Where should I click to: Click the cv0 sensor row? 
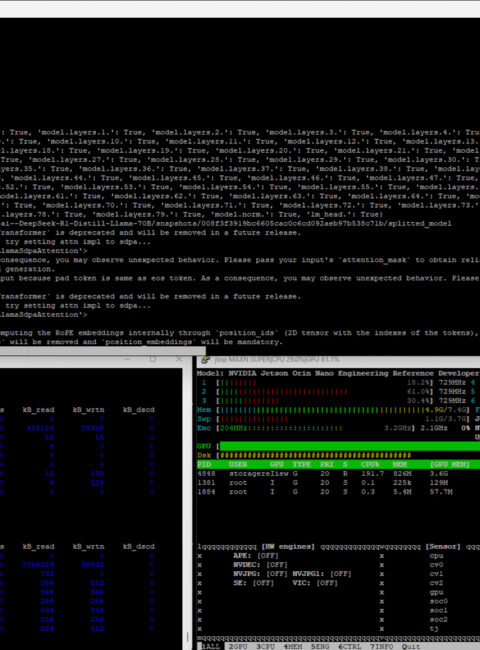point(436,565)
